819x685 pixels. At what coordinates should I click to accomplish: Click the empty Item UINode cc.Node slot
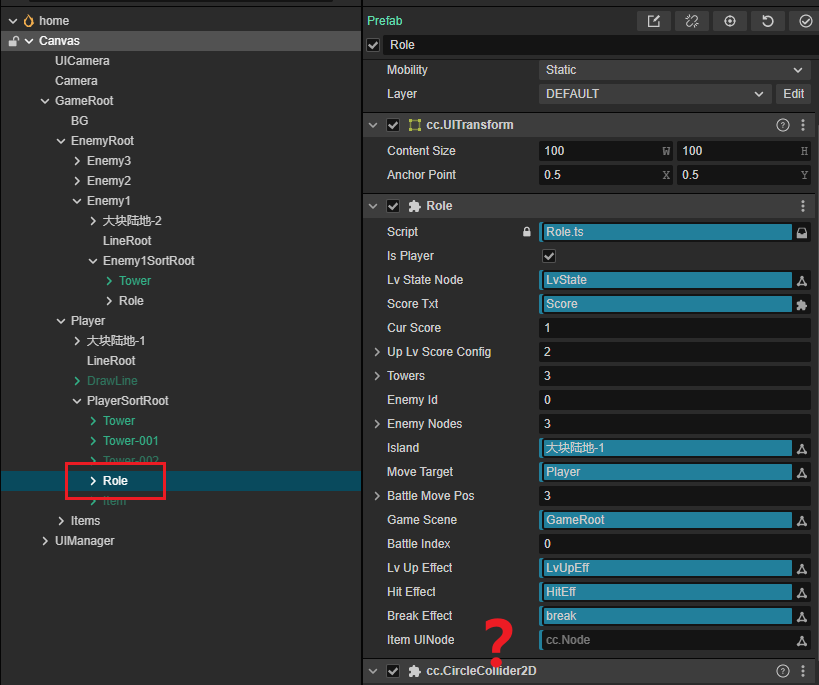(x=666, y=641)
